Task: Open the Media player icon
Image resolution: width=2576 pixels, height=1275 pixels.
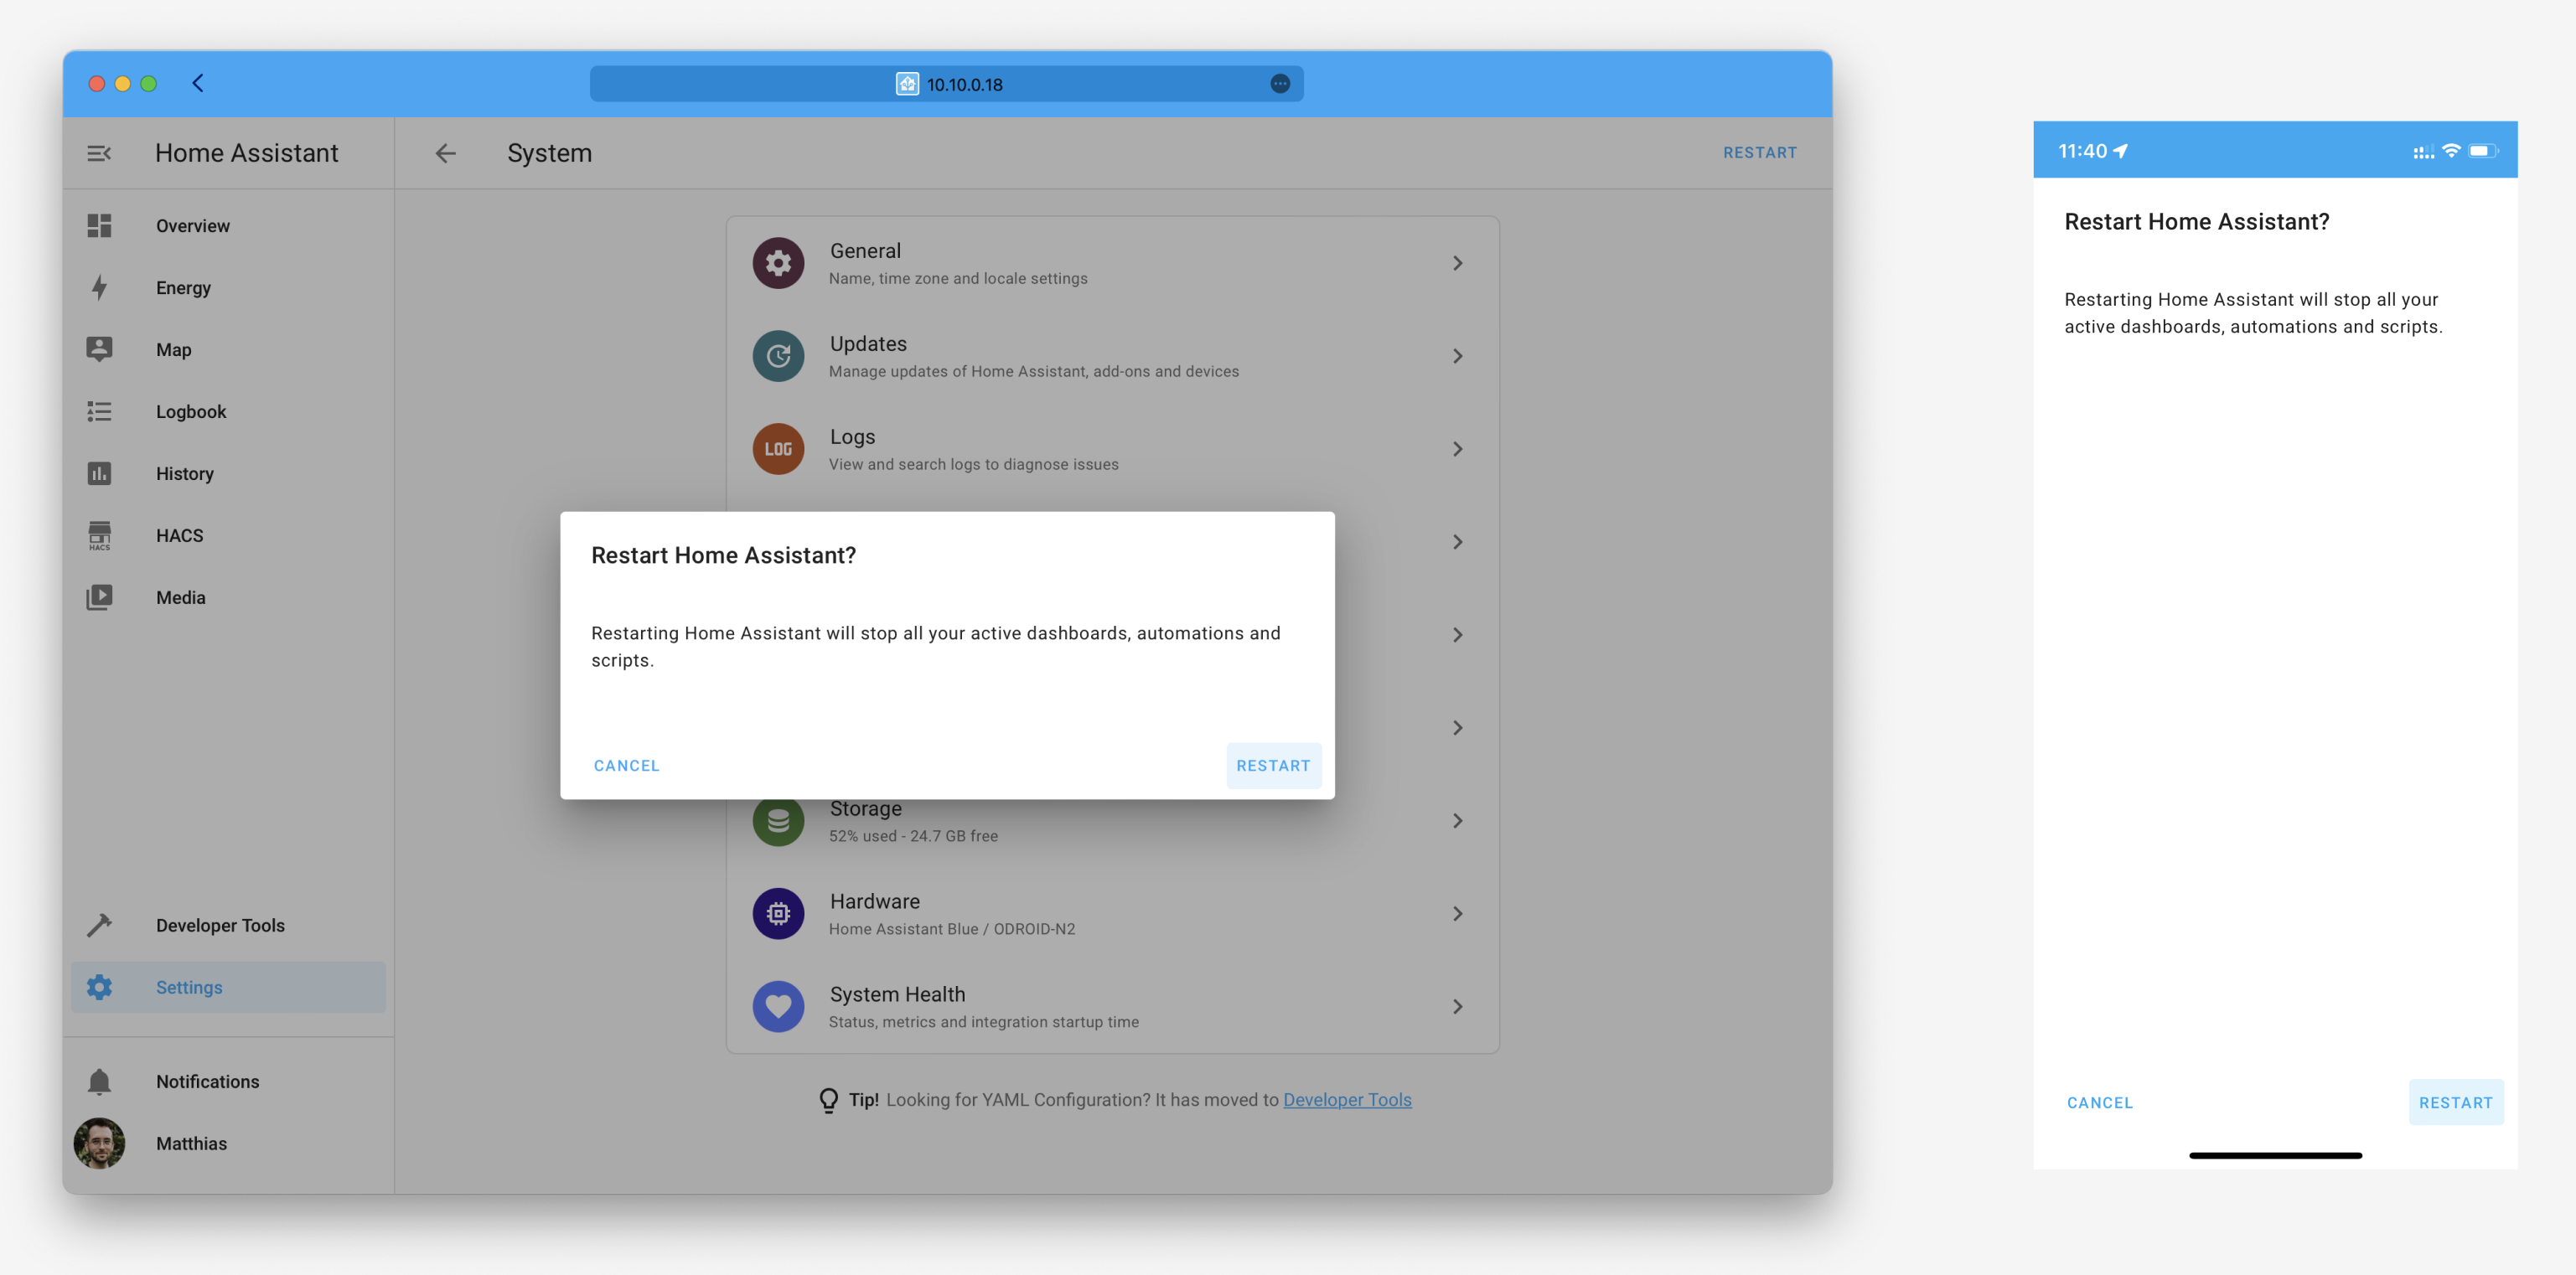Action: (x=99, y=596)
